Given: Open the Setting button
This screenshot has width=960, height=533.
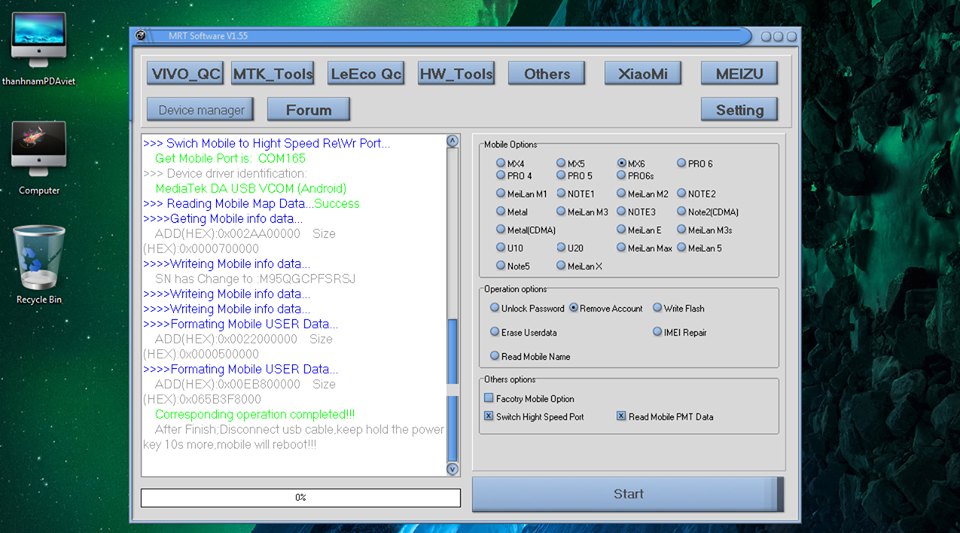Looking at the screenshot, I should [x=739, y=110].
